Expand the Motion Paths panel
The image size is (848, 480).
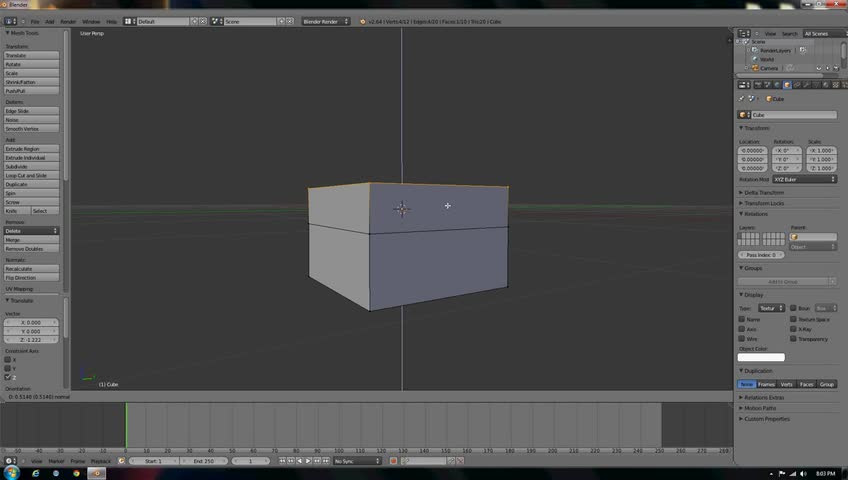758,408
